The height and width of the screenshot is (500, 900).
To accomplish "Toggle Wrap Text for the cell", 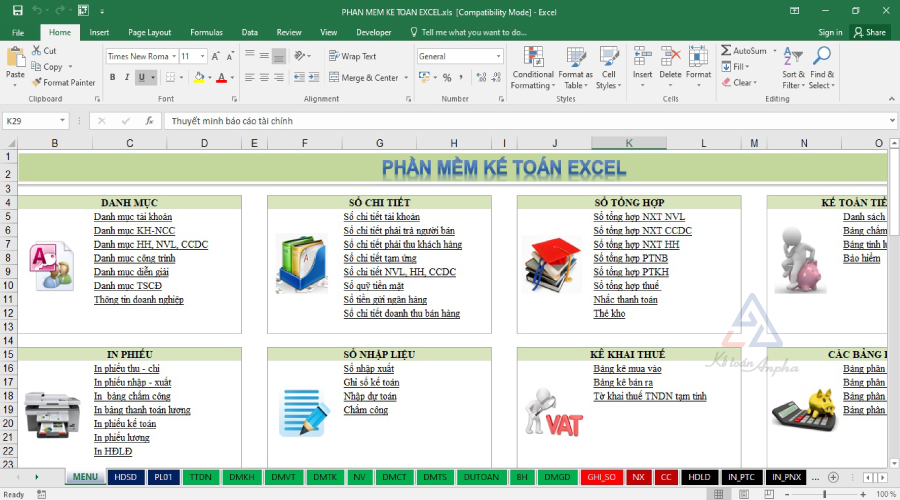I will (352, 56).
